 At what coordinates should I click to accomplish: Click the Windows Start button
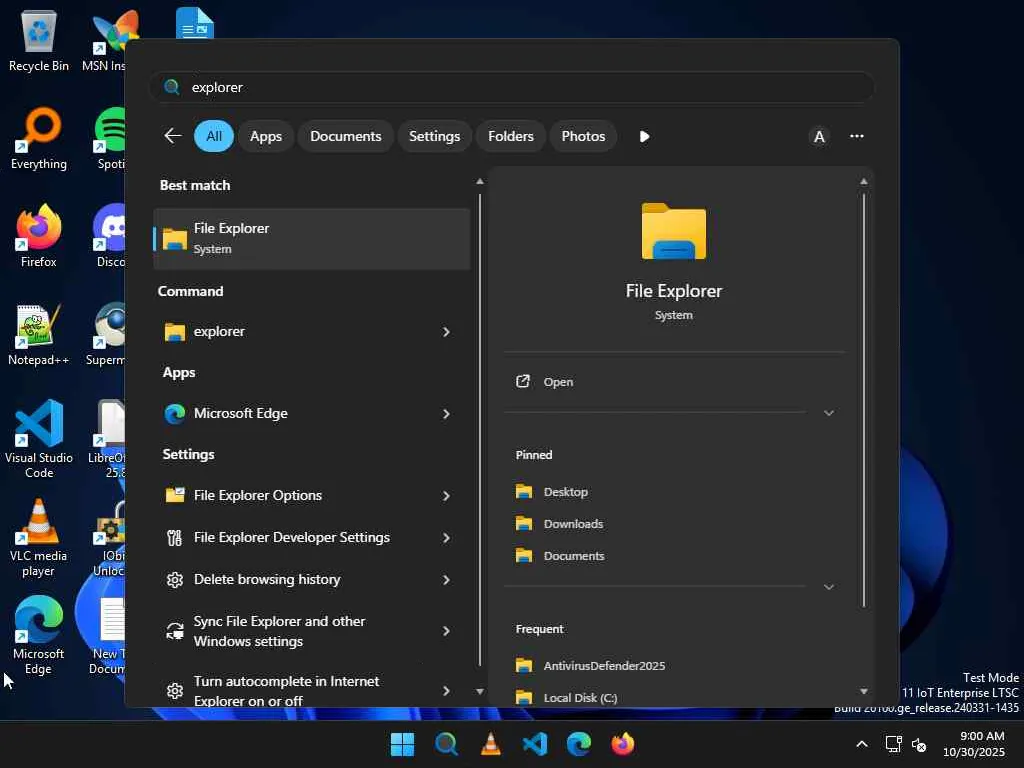[x=402, y=744]
